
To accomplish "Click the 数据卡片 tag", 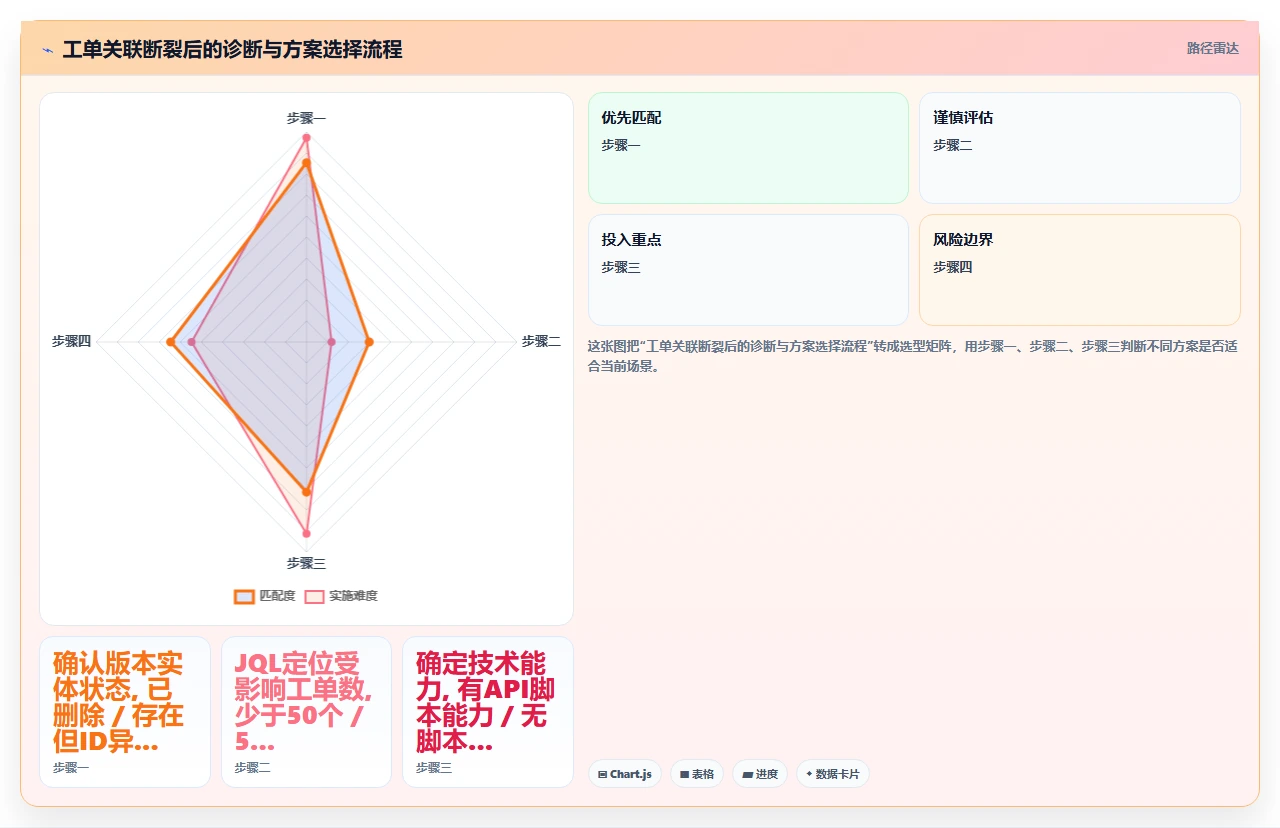I will click(833, 774).
